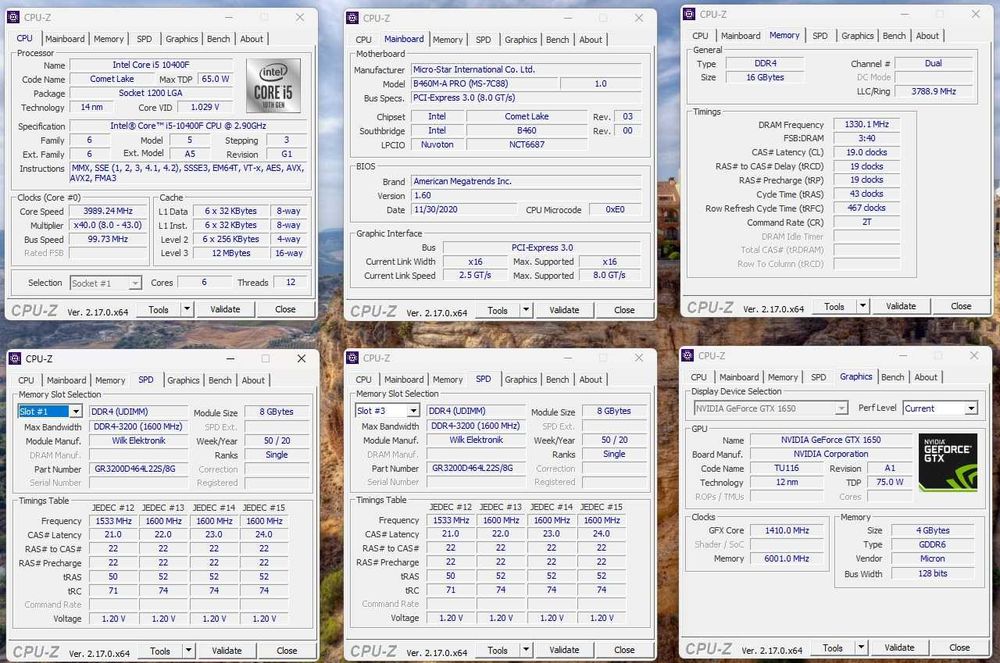Click the NVIDIA GeForce GTX logo
1000x663 pixels.
point(948,462)
